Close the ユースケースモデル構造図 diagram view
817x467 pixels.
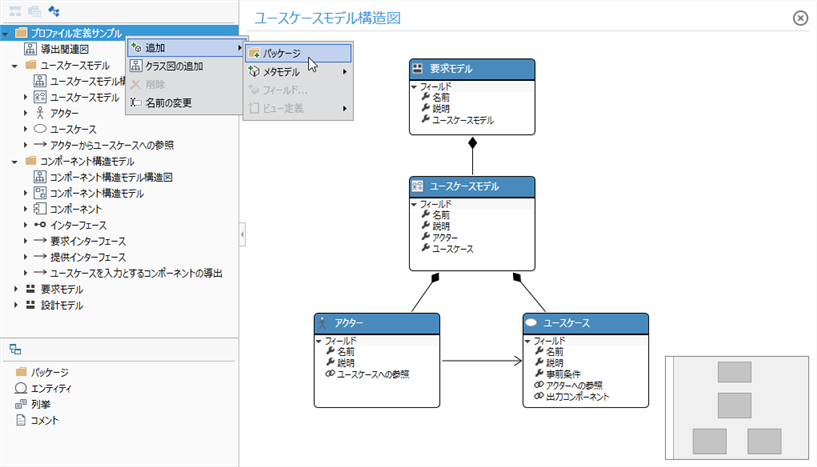[799, 18]
